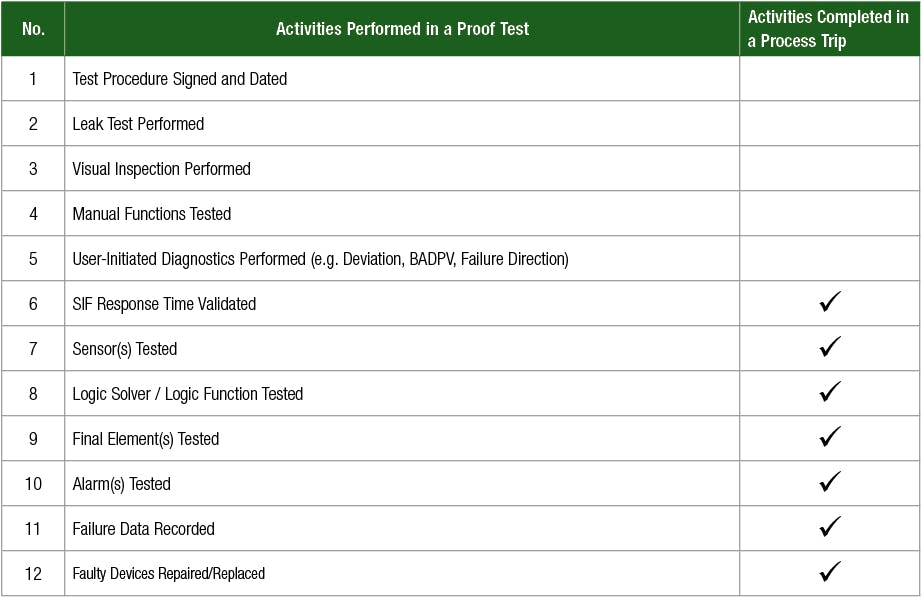Click the empty process trip cell for Visual Inspection
923x601 pixels.
830,169
